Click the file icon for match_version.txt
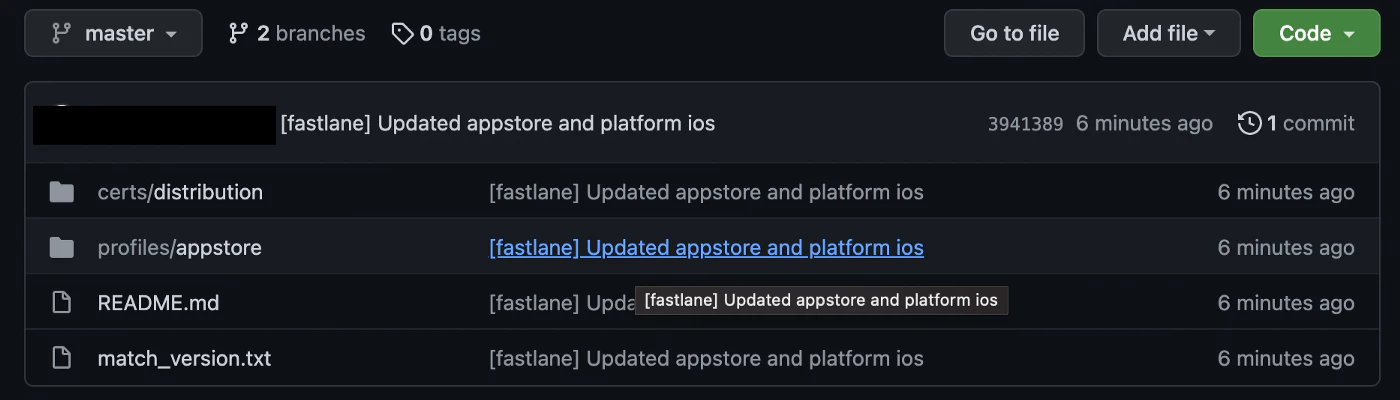1400x400 pixels. [62, 358]
